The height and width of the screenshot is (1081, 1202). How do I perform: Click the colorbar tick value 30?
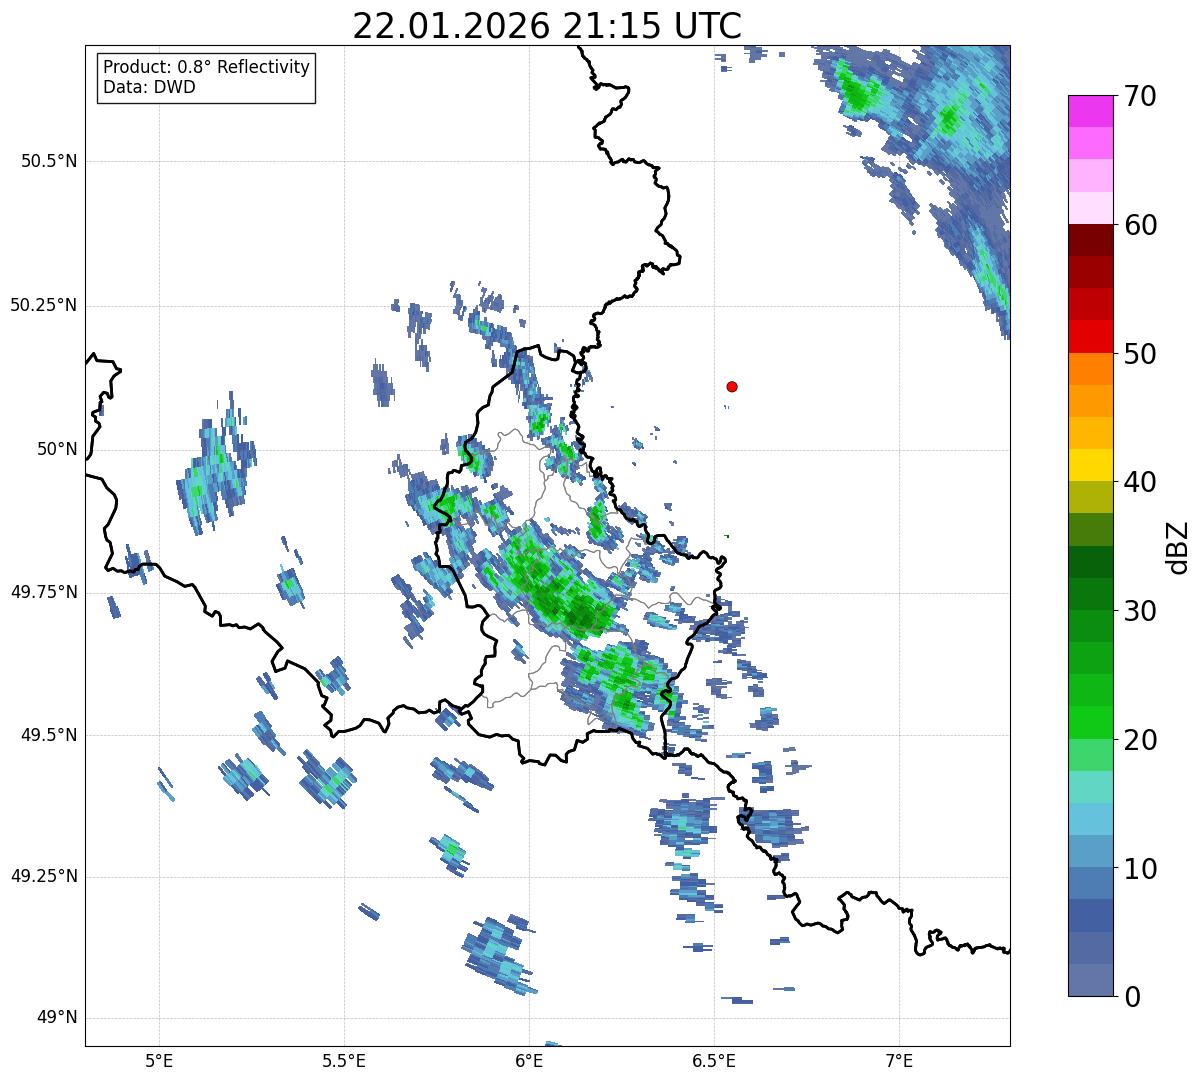1140,611
